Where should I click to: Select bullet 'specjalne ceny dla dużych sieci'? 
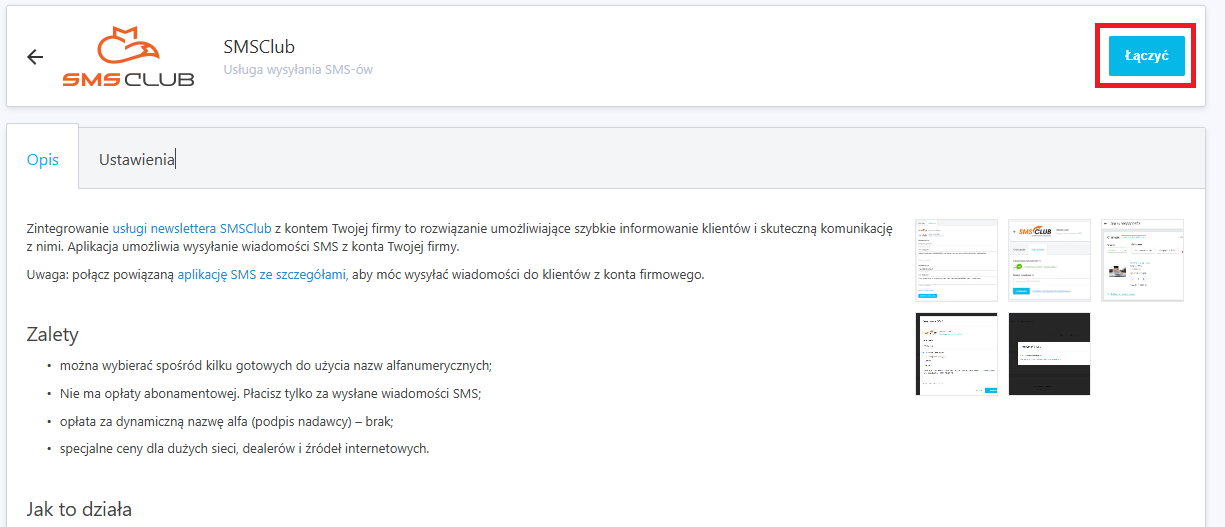[244, 448]
